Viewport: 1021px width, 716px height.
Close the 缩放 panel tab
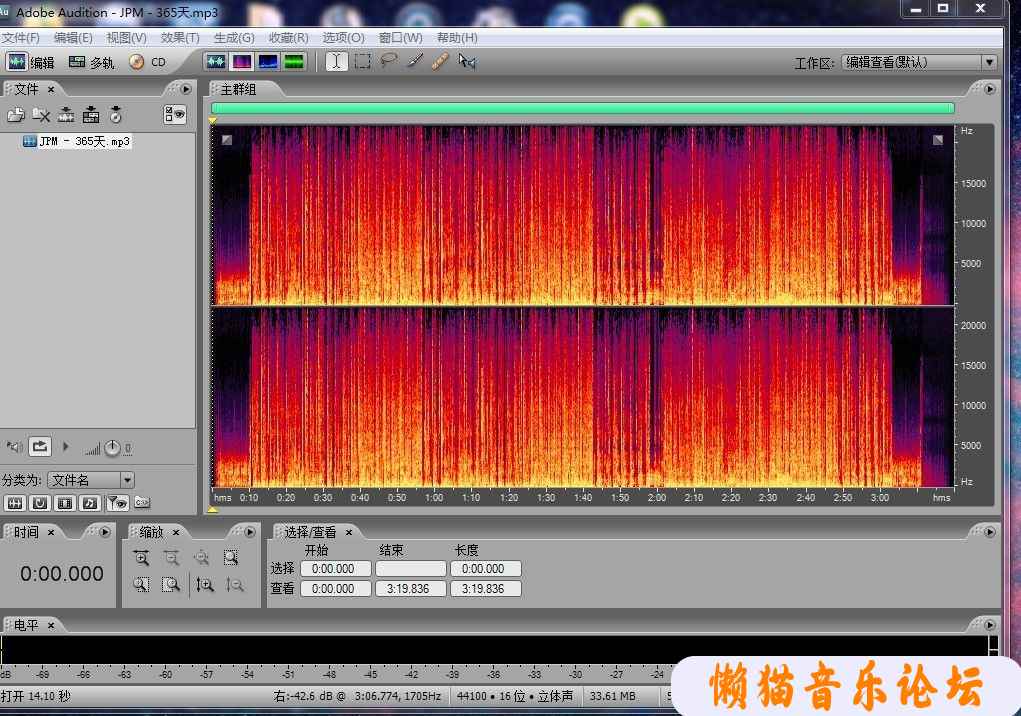176,532
